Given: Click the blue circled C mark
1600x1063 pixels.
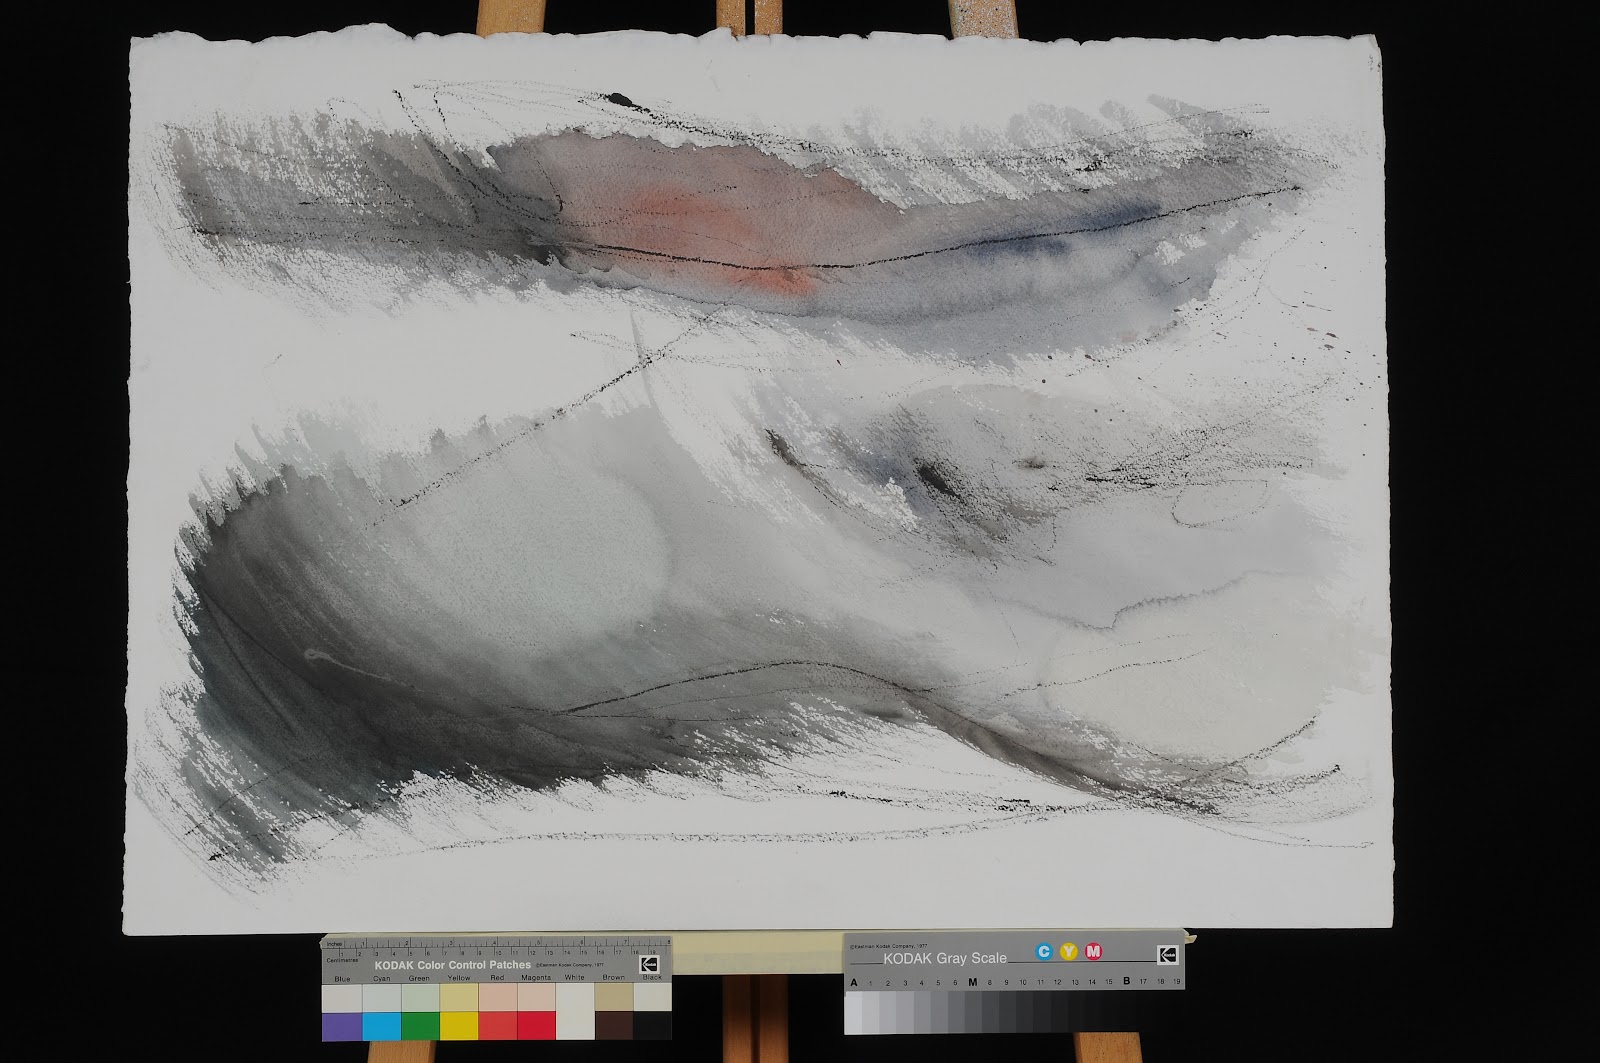Looking at the screenshot, I should (1044, 952).
